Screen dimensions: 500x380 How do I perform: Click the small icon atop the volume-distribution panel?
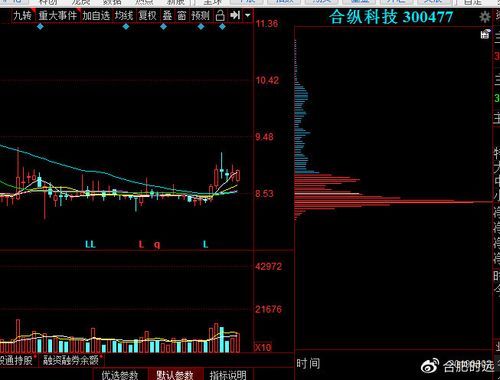[485, 34]
